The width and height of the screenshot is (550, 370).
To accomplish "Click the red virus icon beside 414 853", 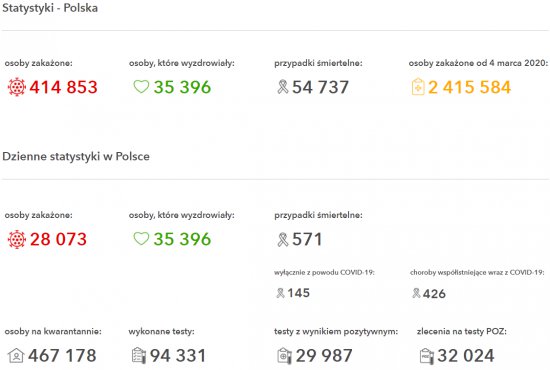I will [16, 87].
